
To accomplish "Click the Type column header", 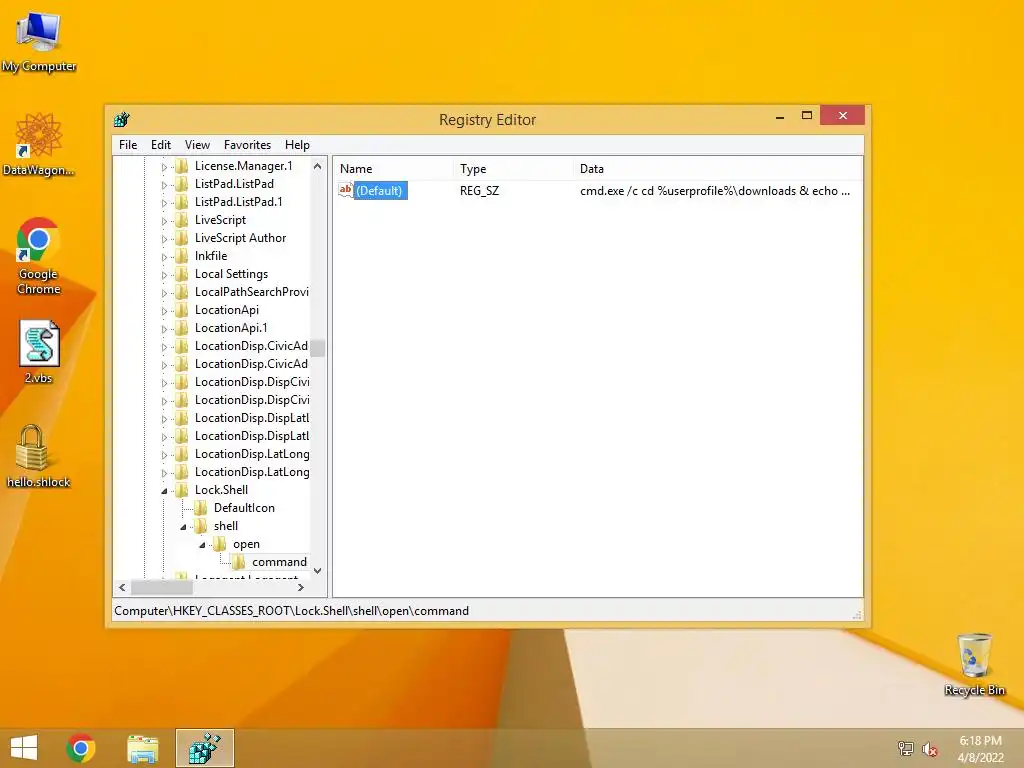I will (x=513, y=168).
